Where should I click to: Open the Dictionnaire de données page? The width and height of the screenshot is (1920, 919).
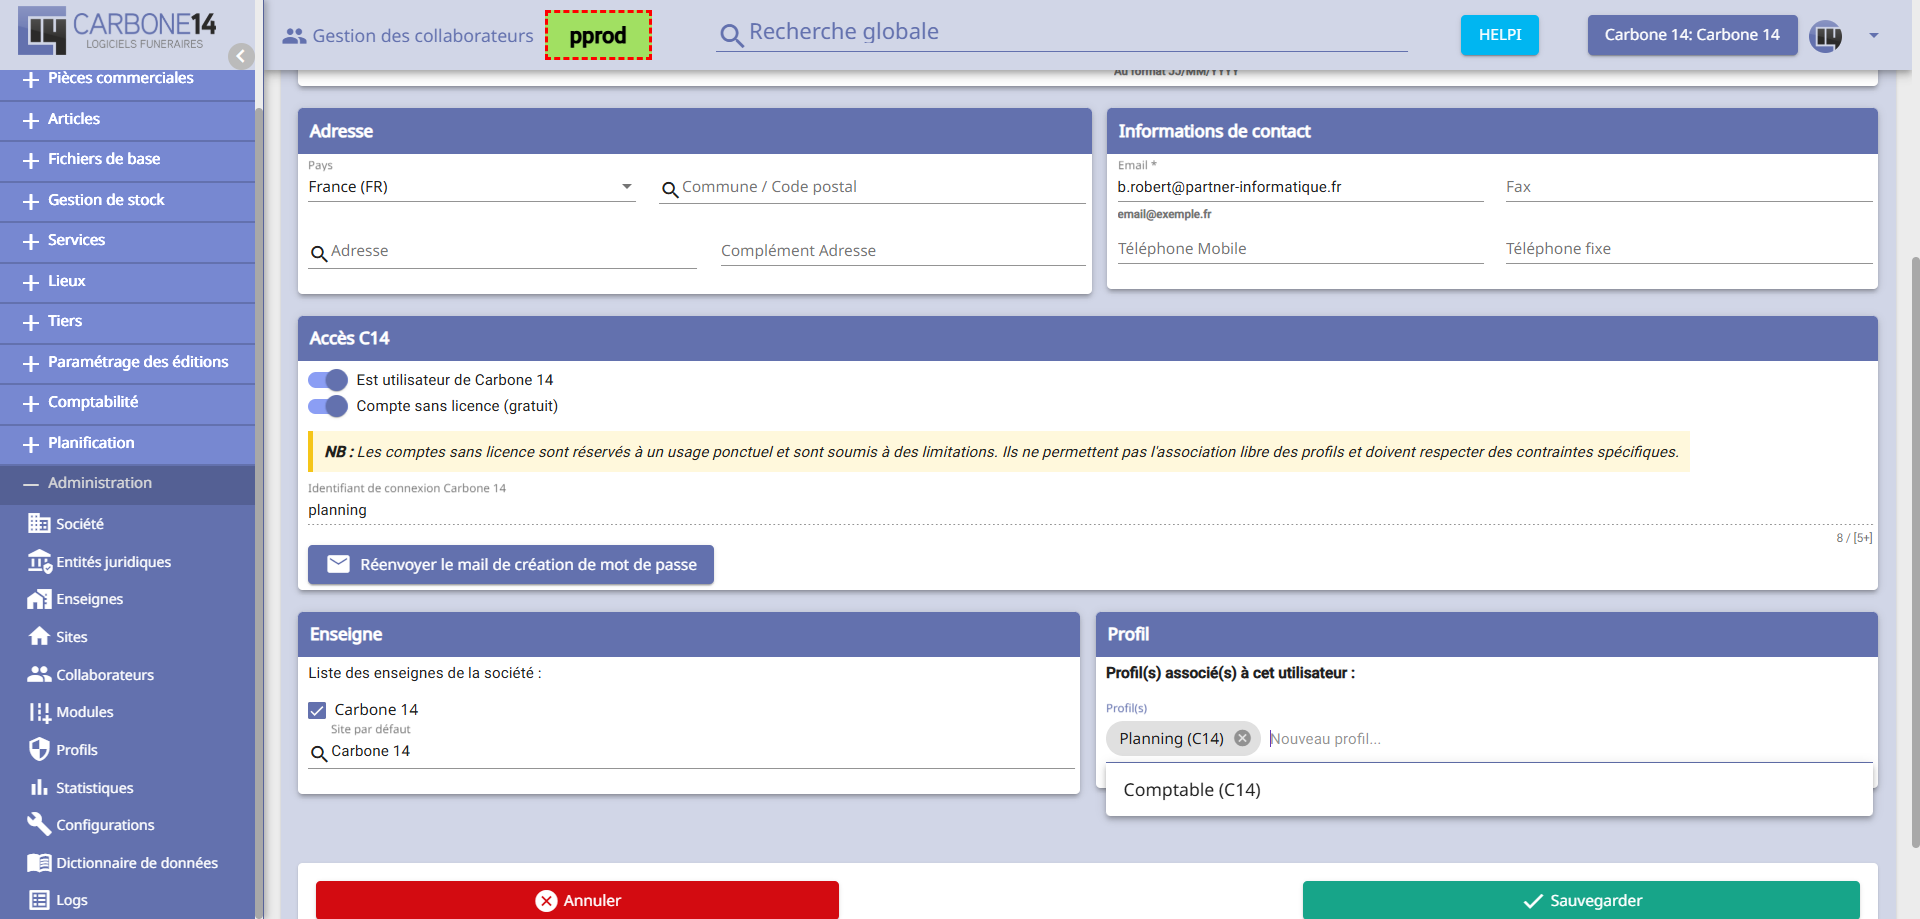point(136,863)
